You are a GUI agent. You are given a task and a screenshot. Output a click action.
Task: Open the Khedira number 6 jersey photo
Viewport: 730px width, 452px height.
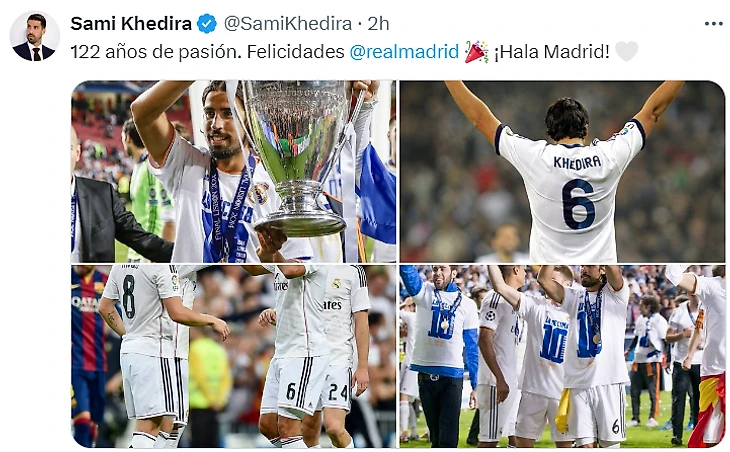coord(562,172)
